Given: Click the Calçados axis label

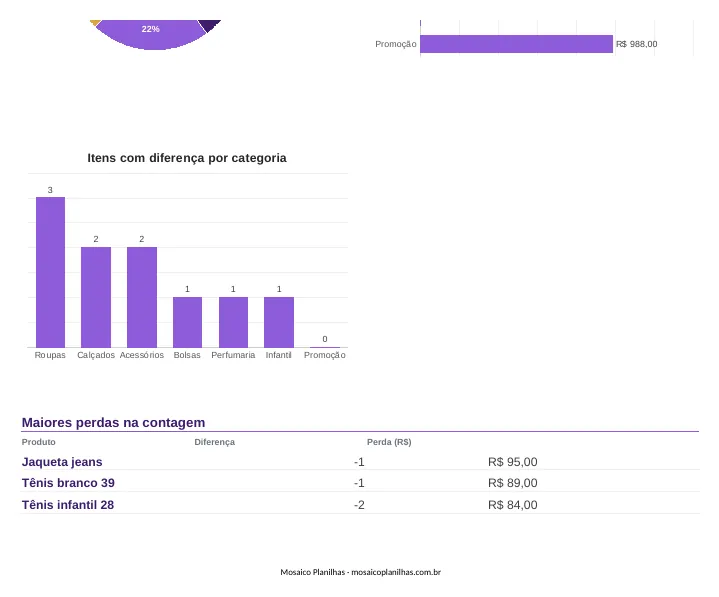Looking at the screenshot, I should tap(96, 355).
